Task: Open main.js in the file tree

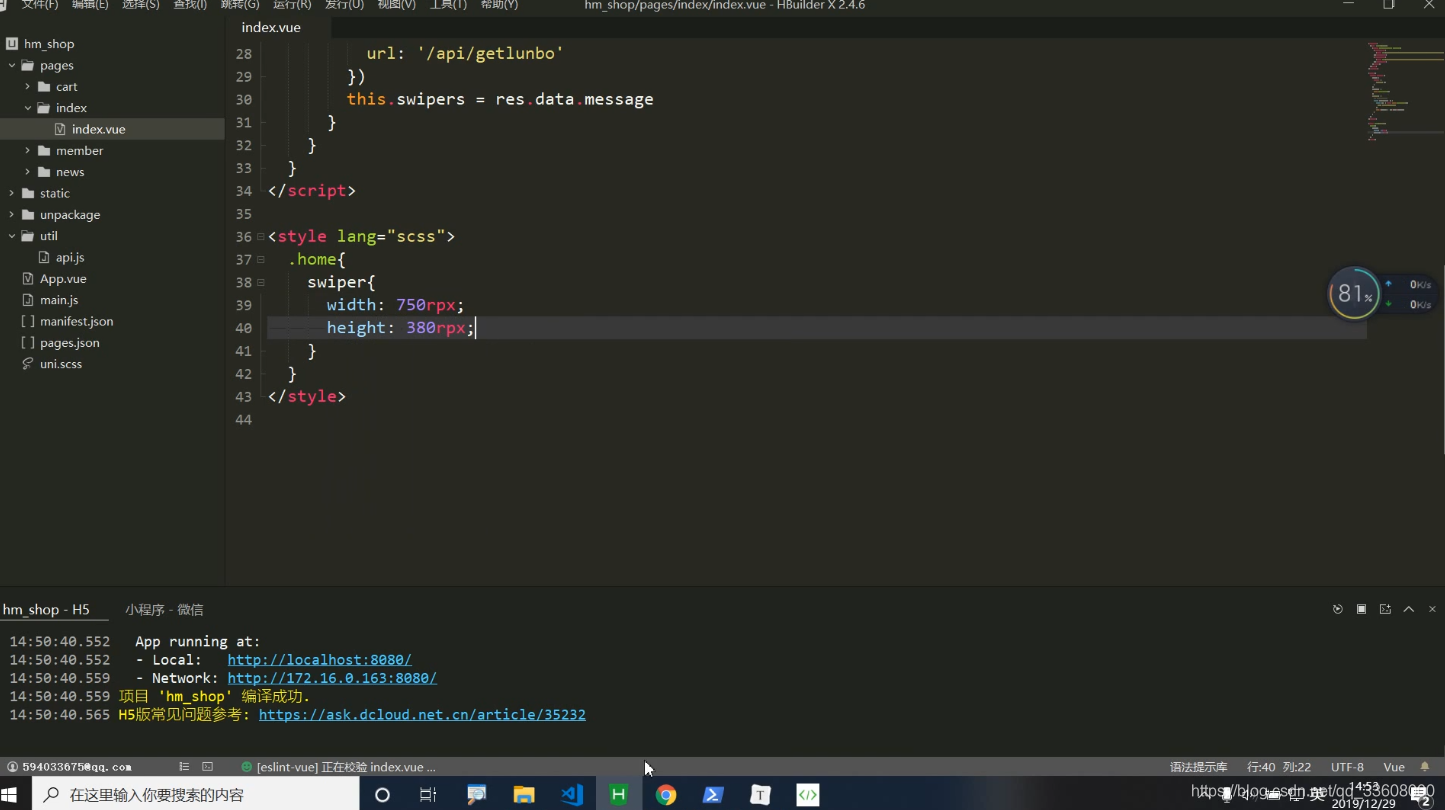Action: tap(59, 300)
